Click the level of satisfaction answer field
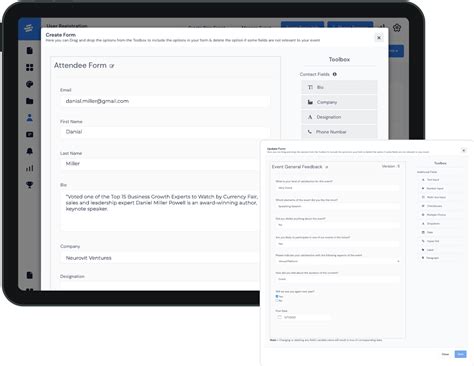Viewport: 474px width, 366px height. (x=338, y=188)
